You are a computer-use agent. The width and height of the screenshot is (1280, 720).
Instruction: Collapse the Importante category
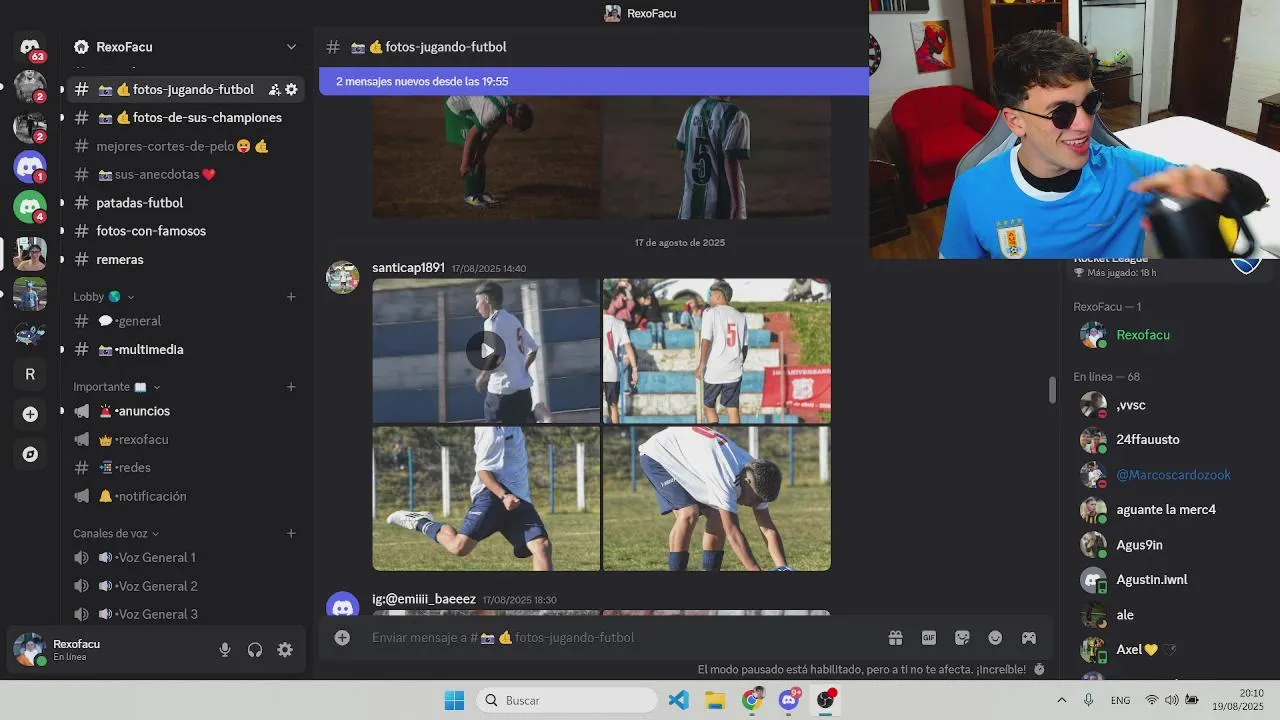116,386
